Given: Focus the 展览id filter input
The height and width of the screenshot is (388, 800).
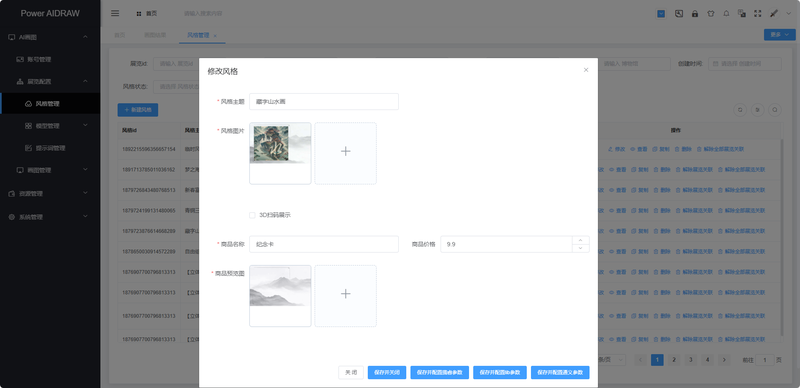Looking at the screenshot, I should pos(176,64).
